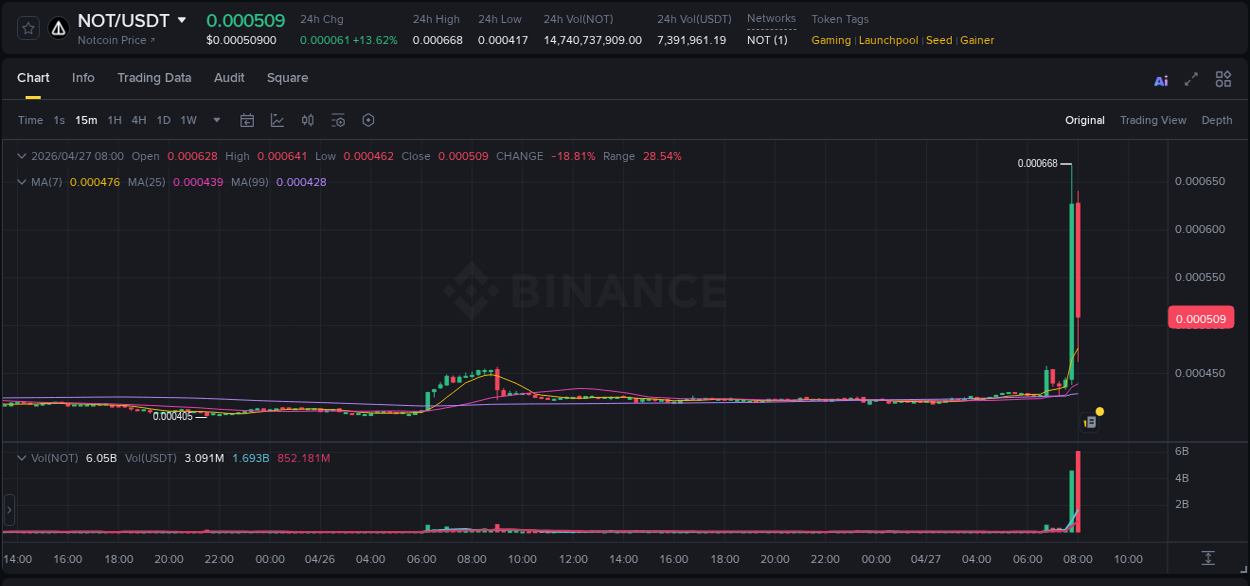Open the Networks NOT (1) info
1250x586 pixels.
click(767, 40)
